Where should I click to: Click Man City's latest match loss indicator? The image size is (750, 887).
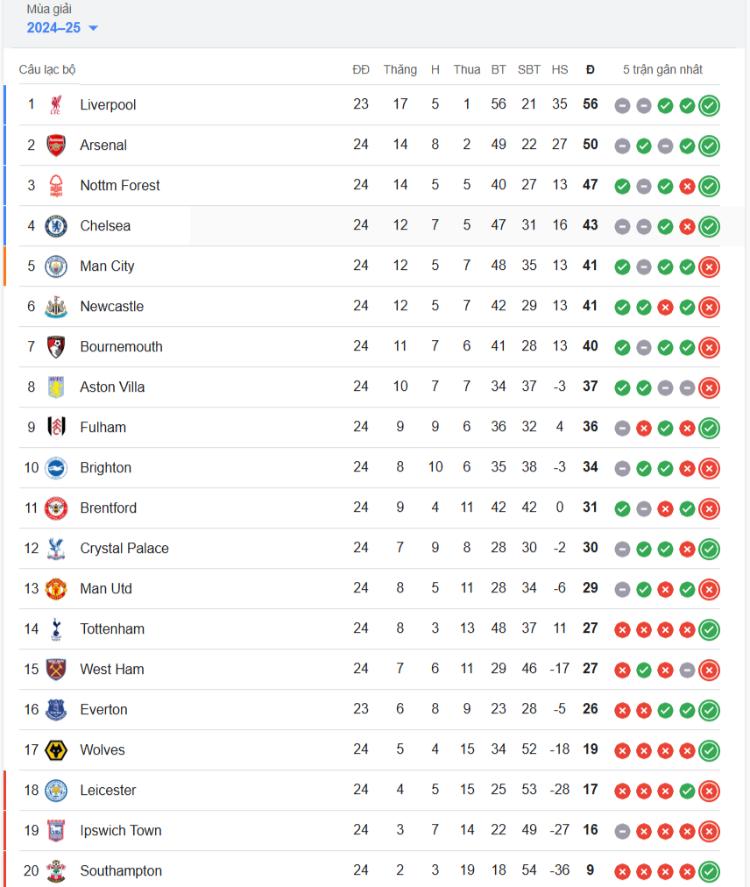[709, 267]
